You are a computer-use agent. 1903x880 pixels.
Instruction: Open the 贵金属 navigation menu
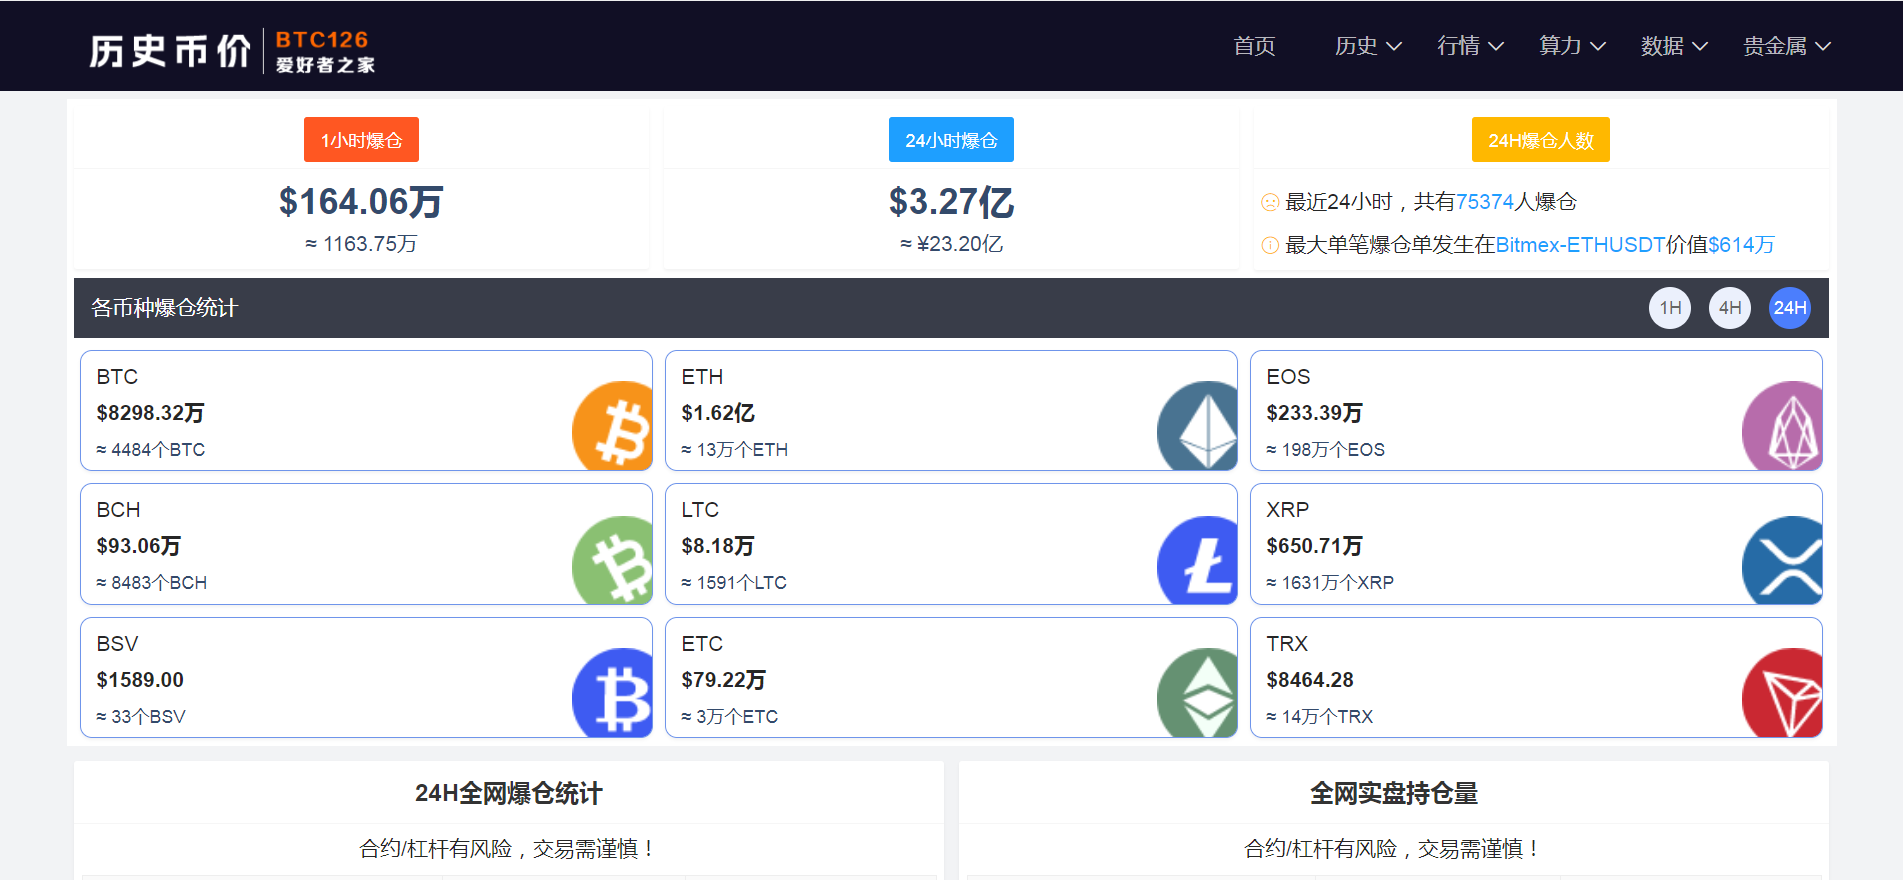[1786, 46]
